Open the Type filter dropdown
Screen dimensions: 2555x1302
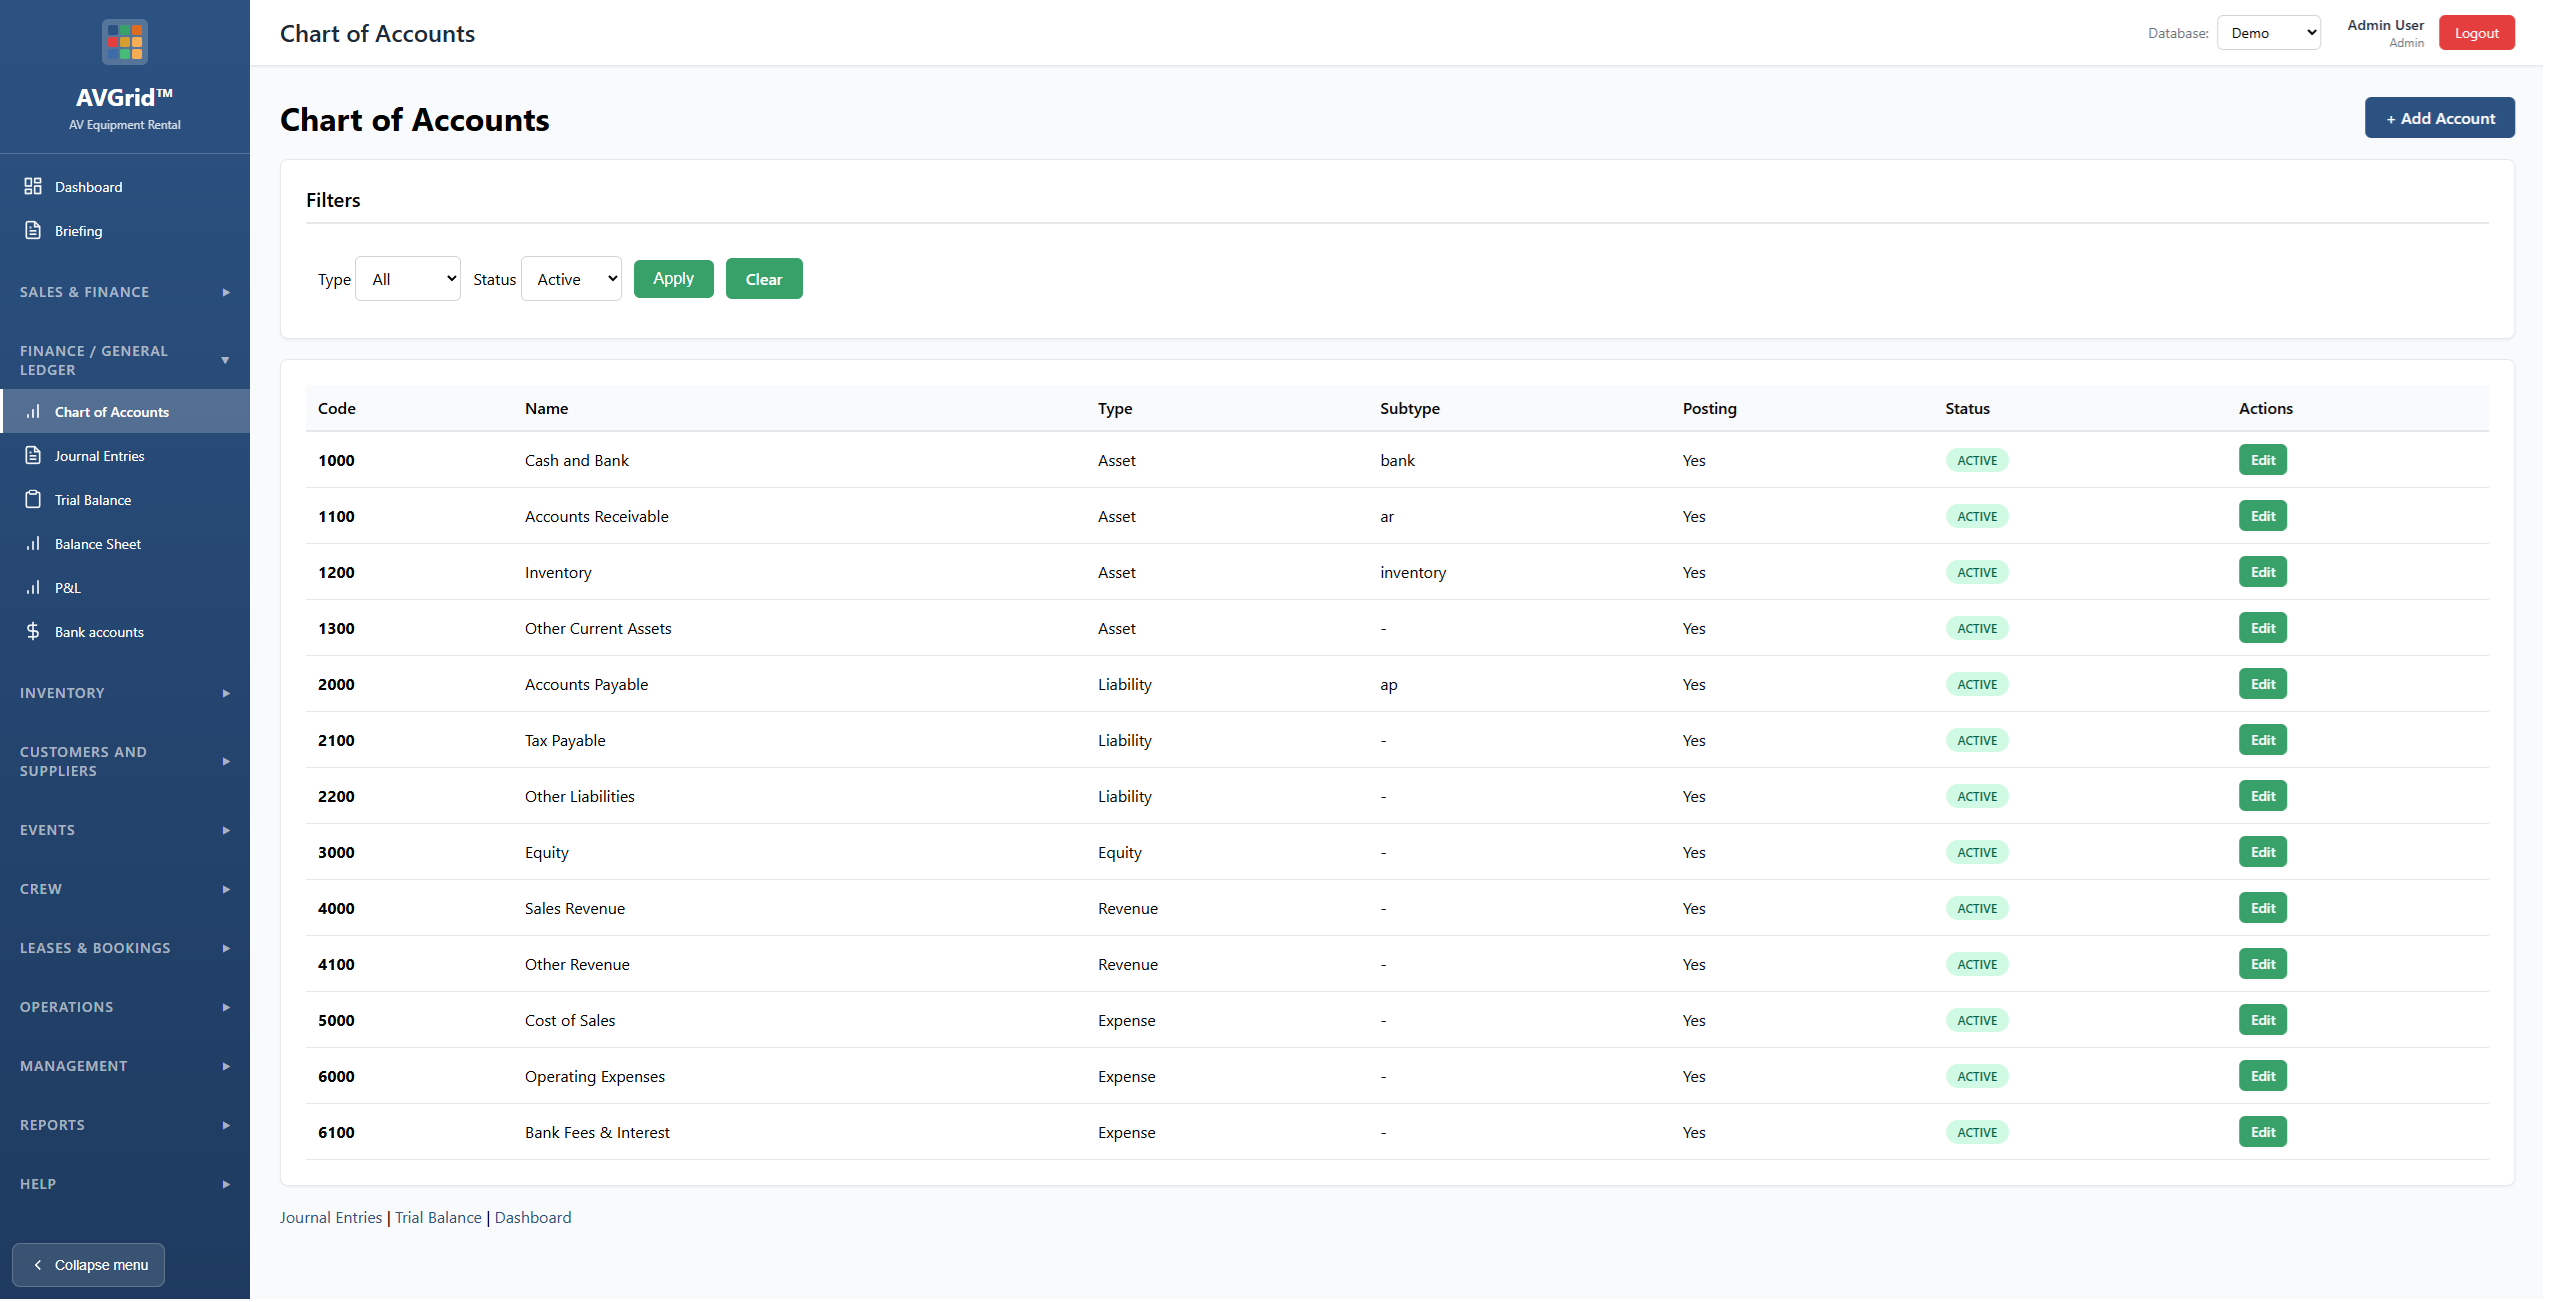407,278
